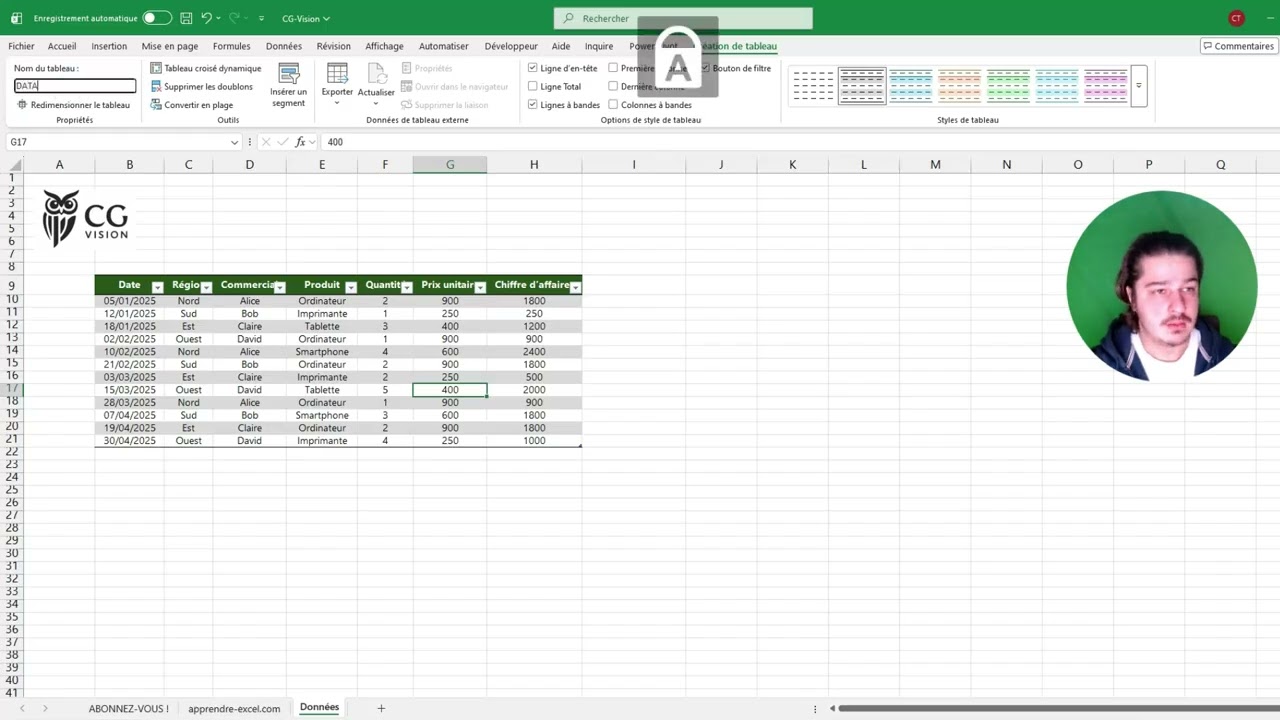Open the Prix unitaire filter dropdown
This screenshot has width=1280, height=720.
point(480,287)
